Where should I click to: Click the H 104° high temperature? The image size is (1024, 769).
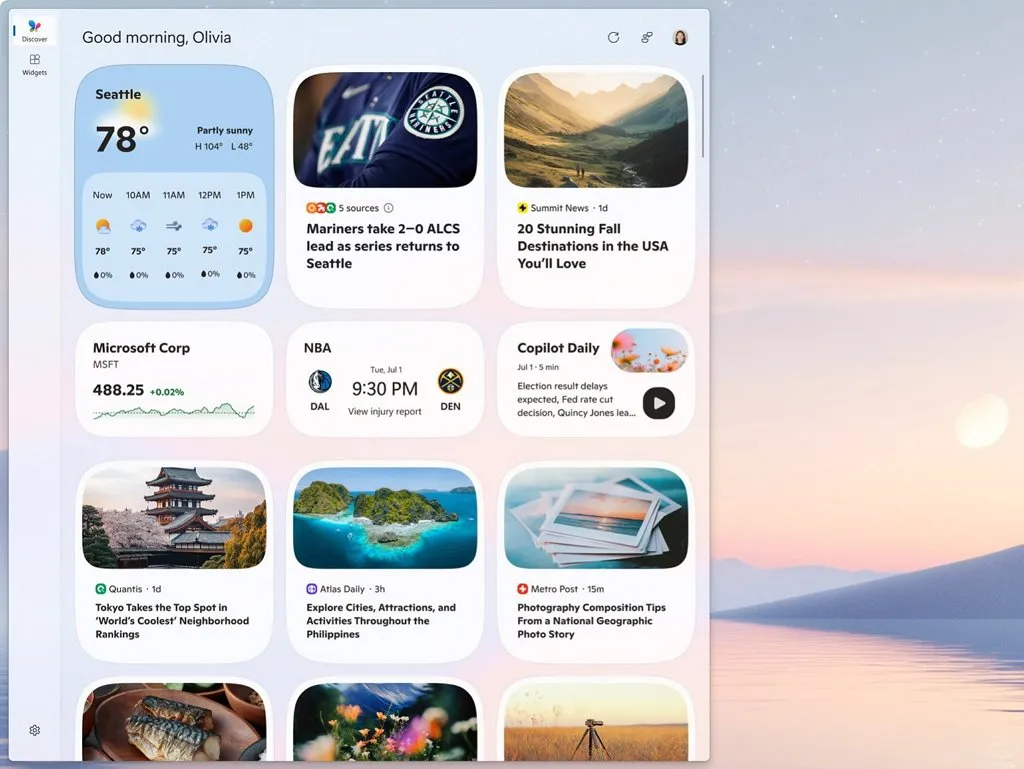pos(209,146)
